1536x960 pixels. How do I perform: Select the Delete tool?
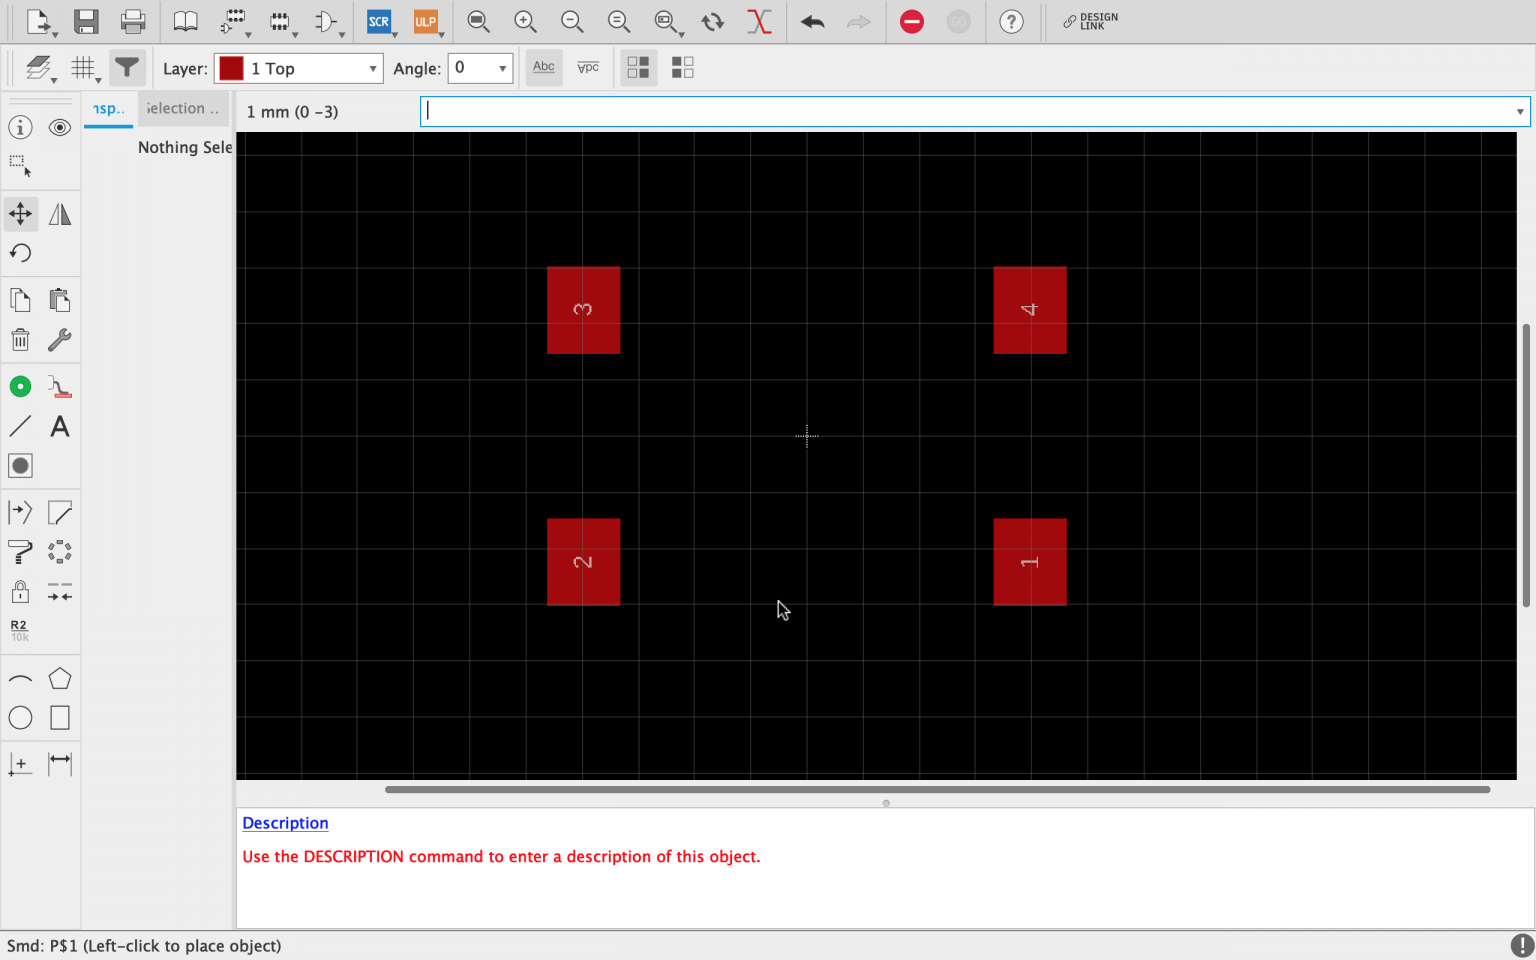(20, 339)
